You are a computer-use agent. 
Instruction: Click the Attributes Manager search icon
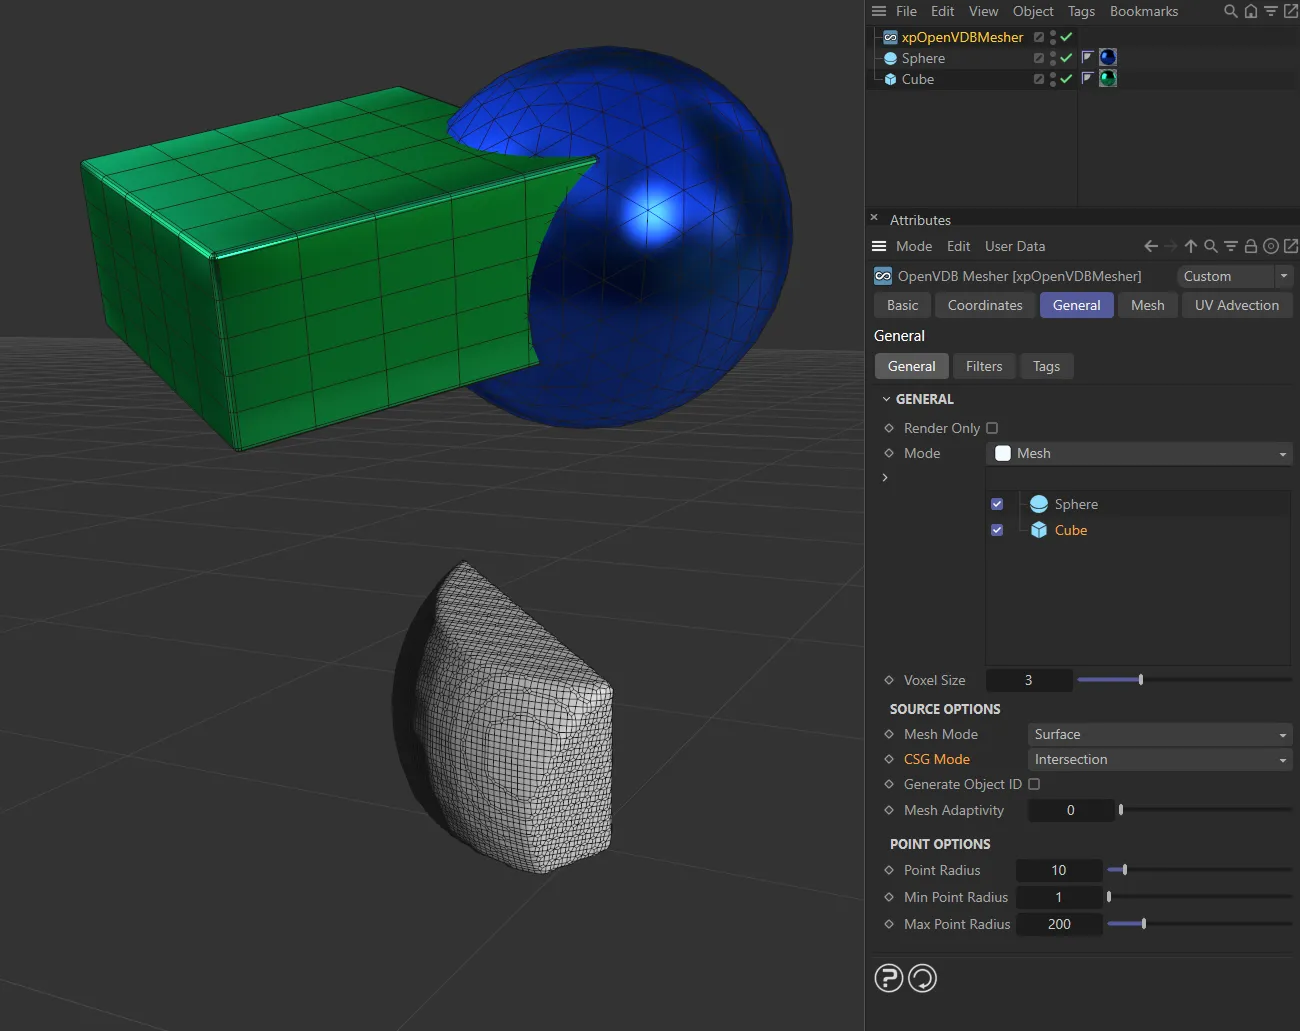[1210, 245]
